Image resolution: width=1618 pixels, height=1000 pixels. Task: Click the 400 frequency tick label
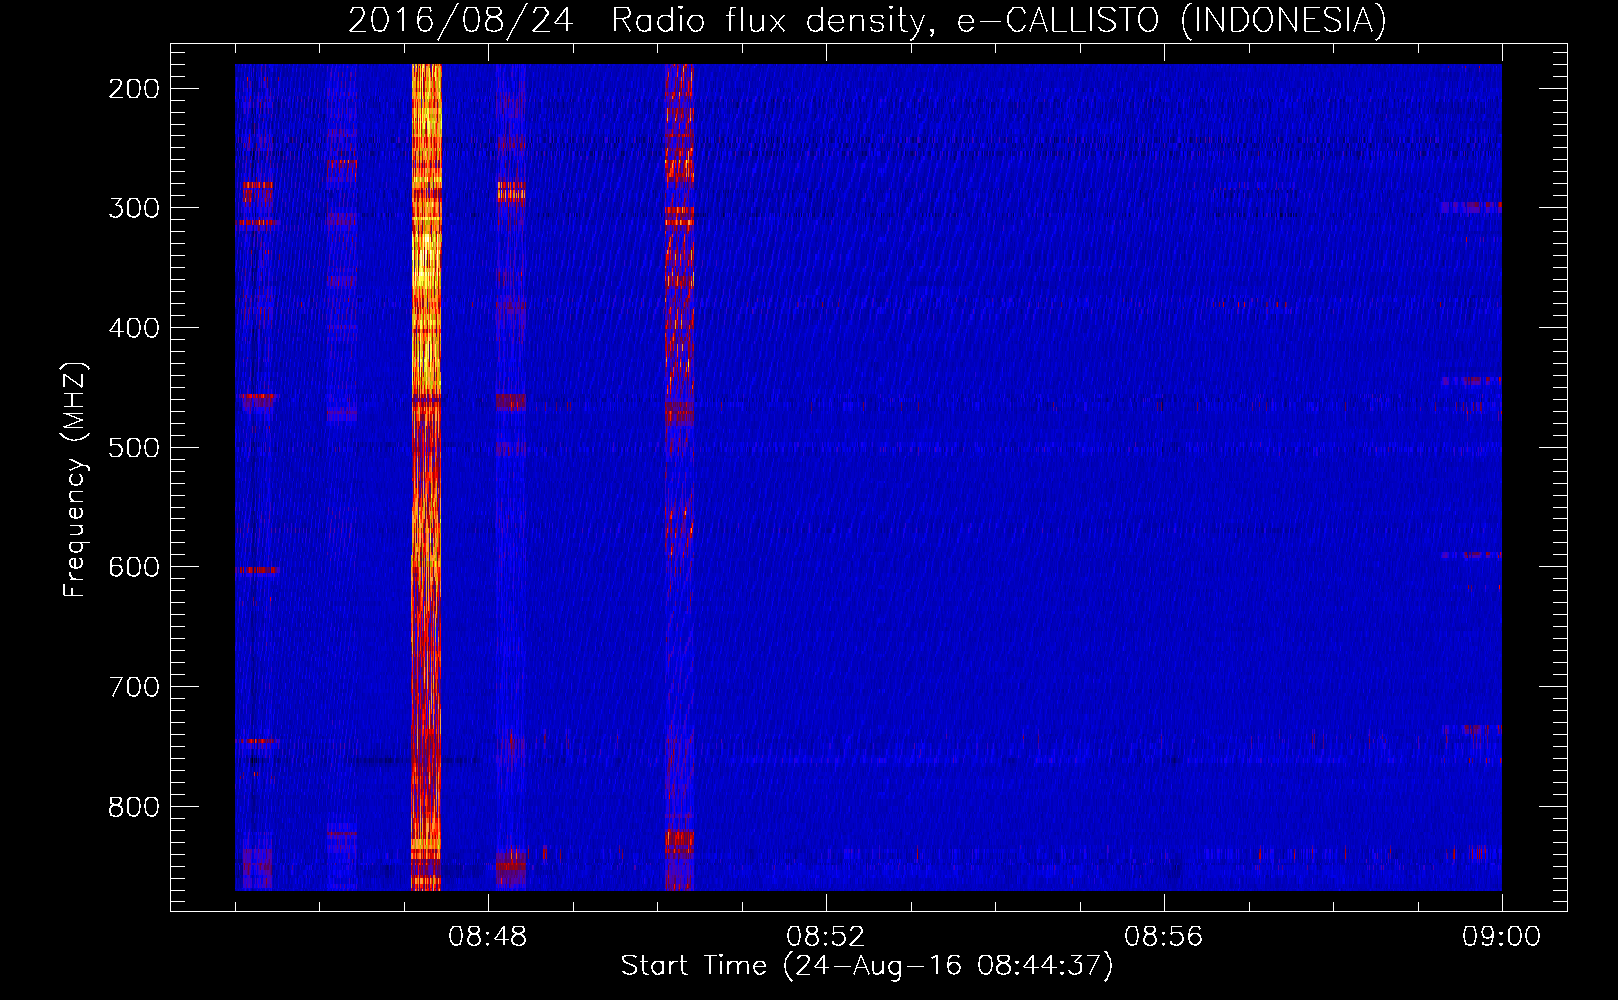pos(134,328)
